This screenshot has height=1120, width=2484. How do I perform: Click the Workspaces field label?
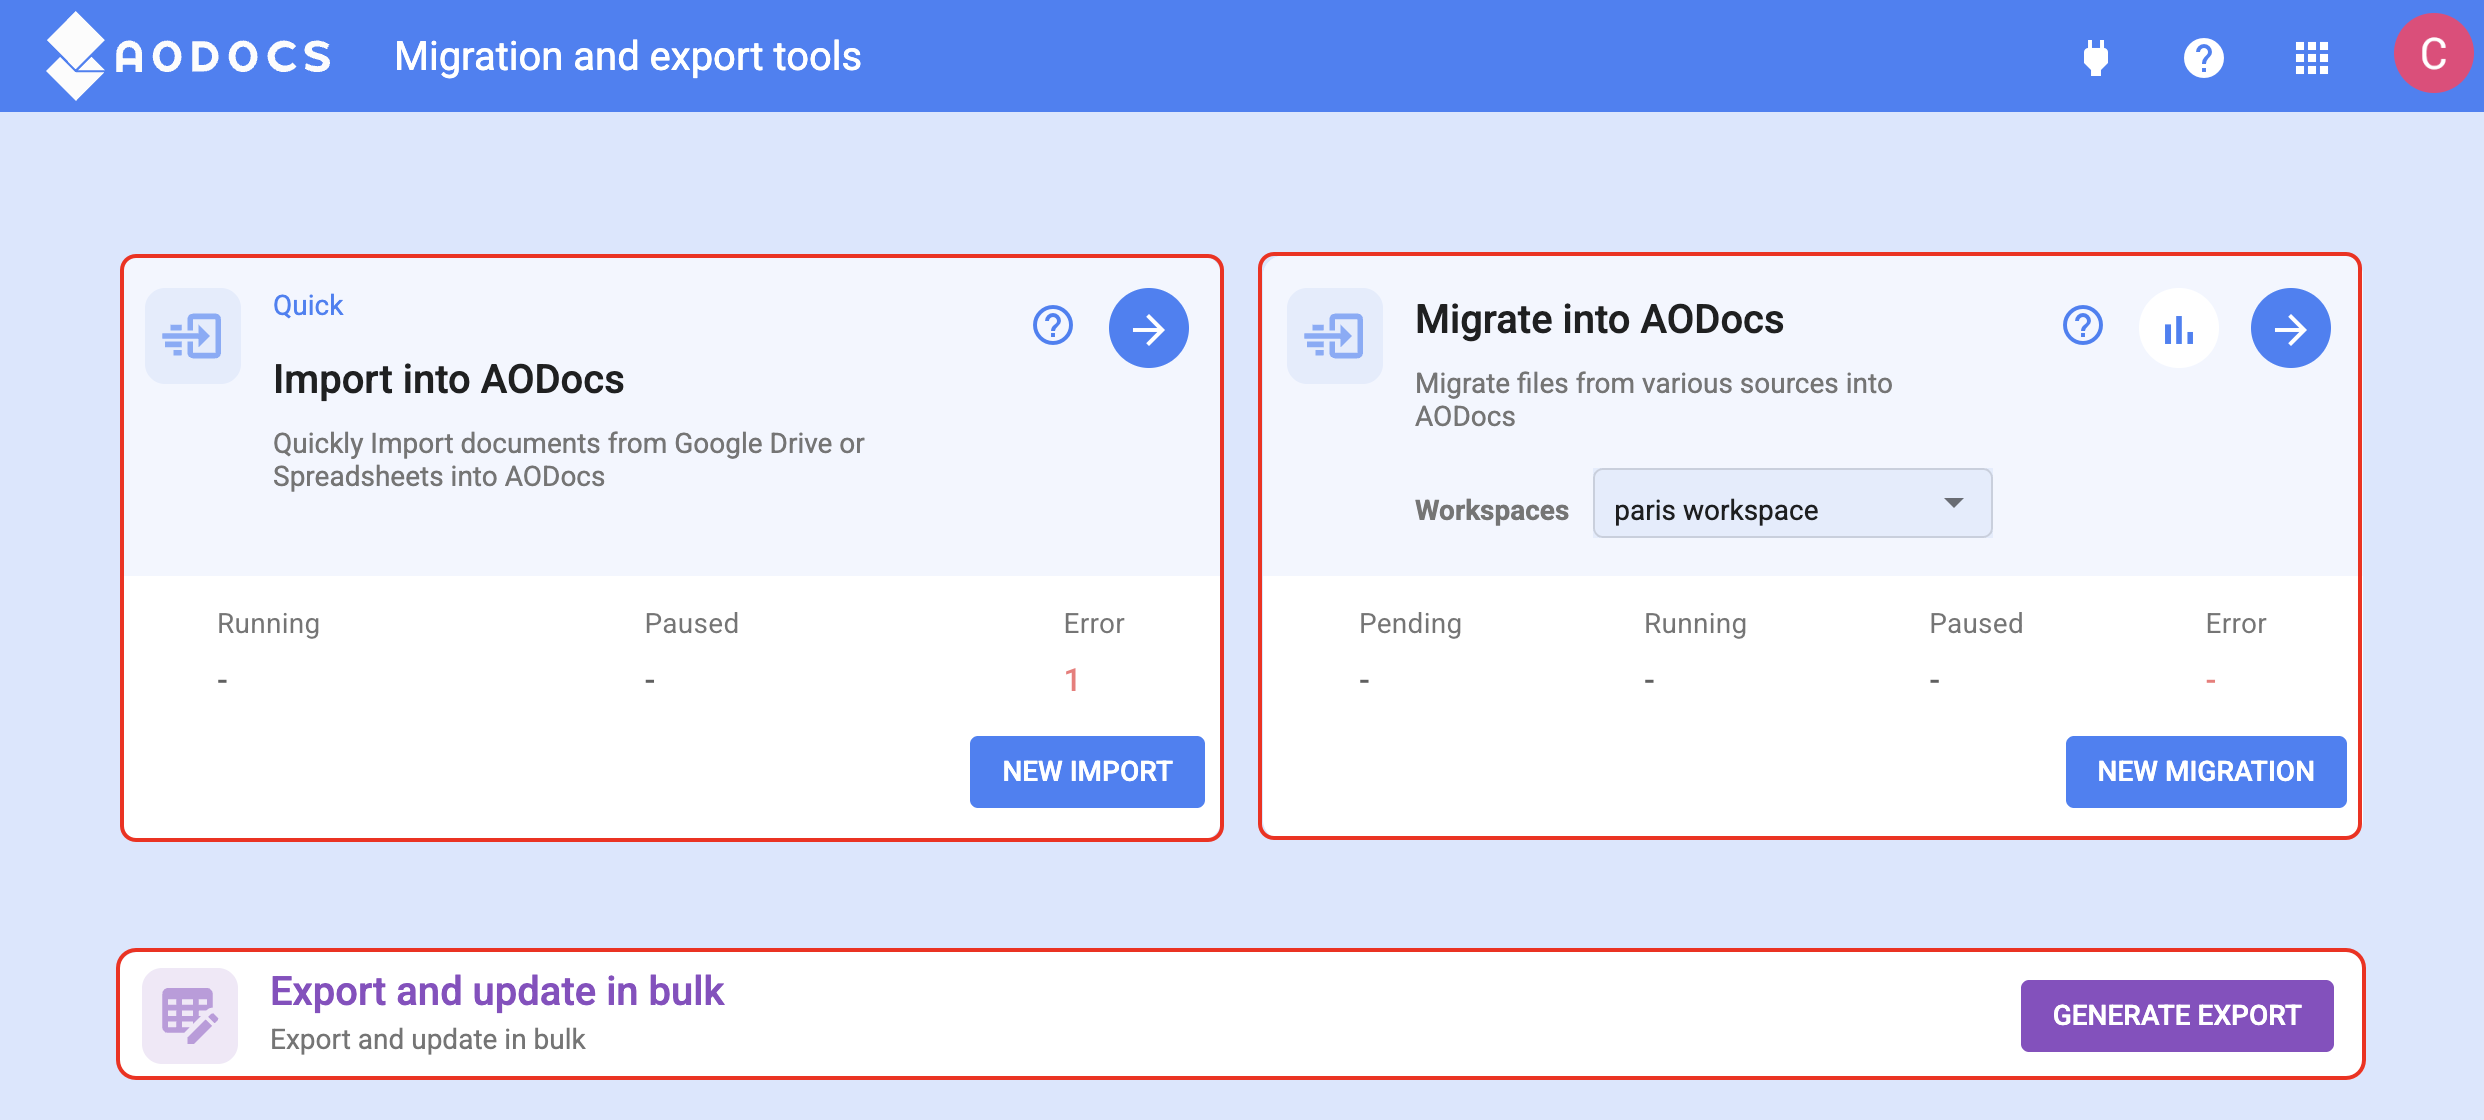click(x=1492, y=510)
